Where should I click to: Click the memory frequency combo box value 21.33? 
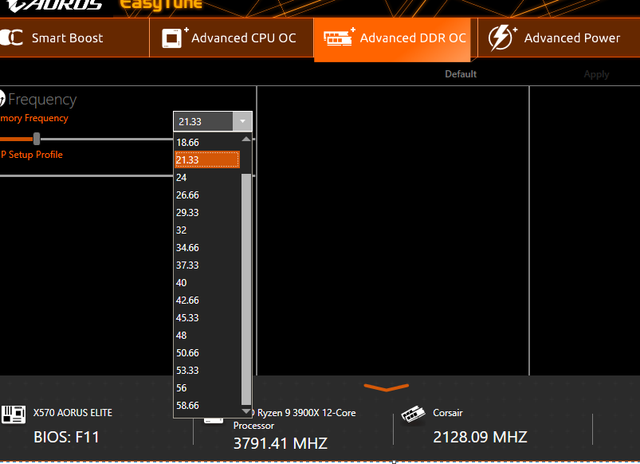(x=204, y=122)
